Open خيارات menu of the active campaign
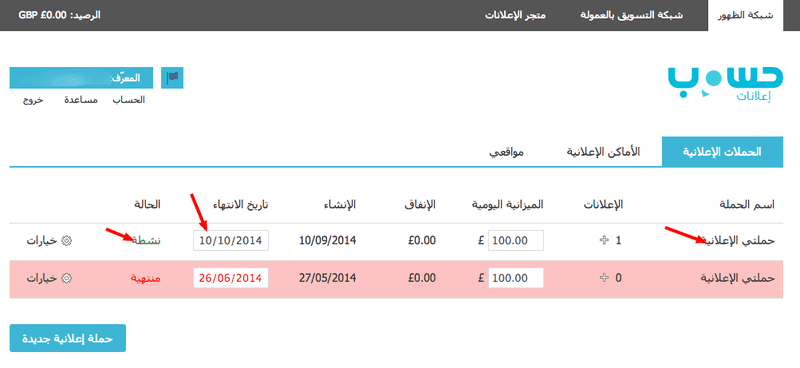The height and width of the screenshot is (368, 800). [x=49, y=240]
